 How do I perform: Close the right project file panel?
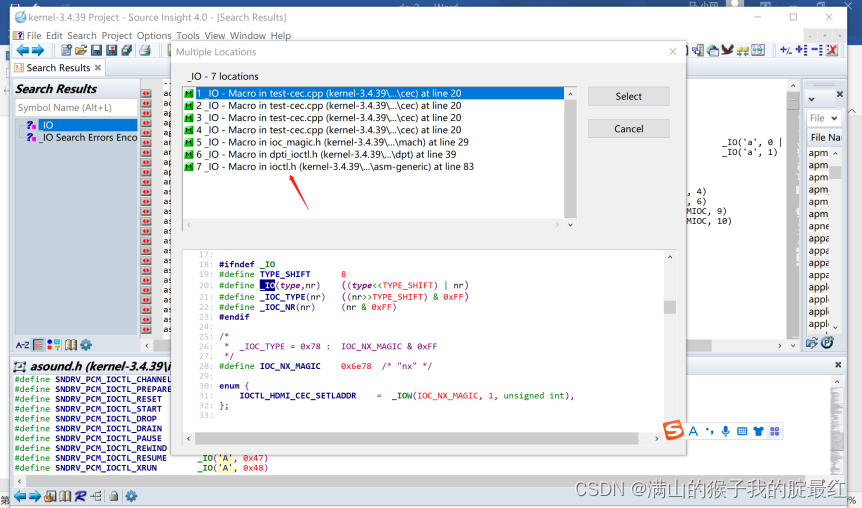(x=839, y=95)
